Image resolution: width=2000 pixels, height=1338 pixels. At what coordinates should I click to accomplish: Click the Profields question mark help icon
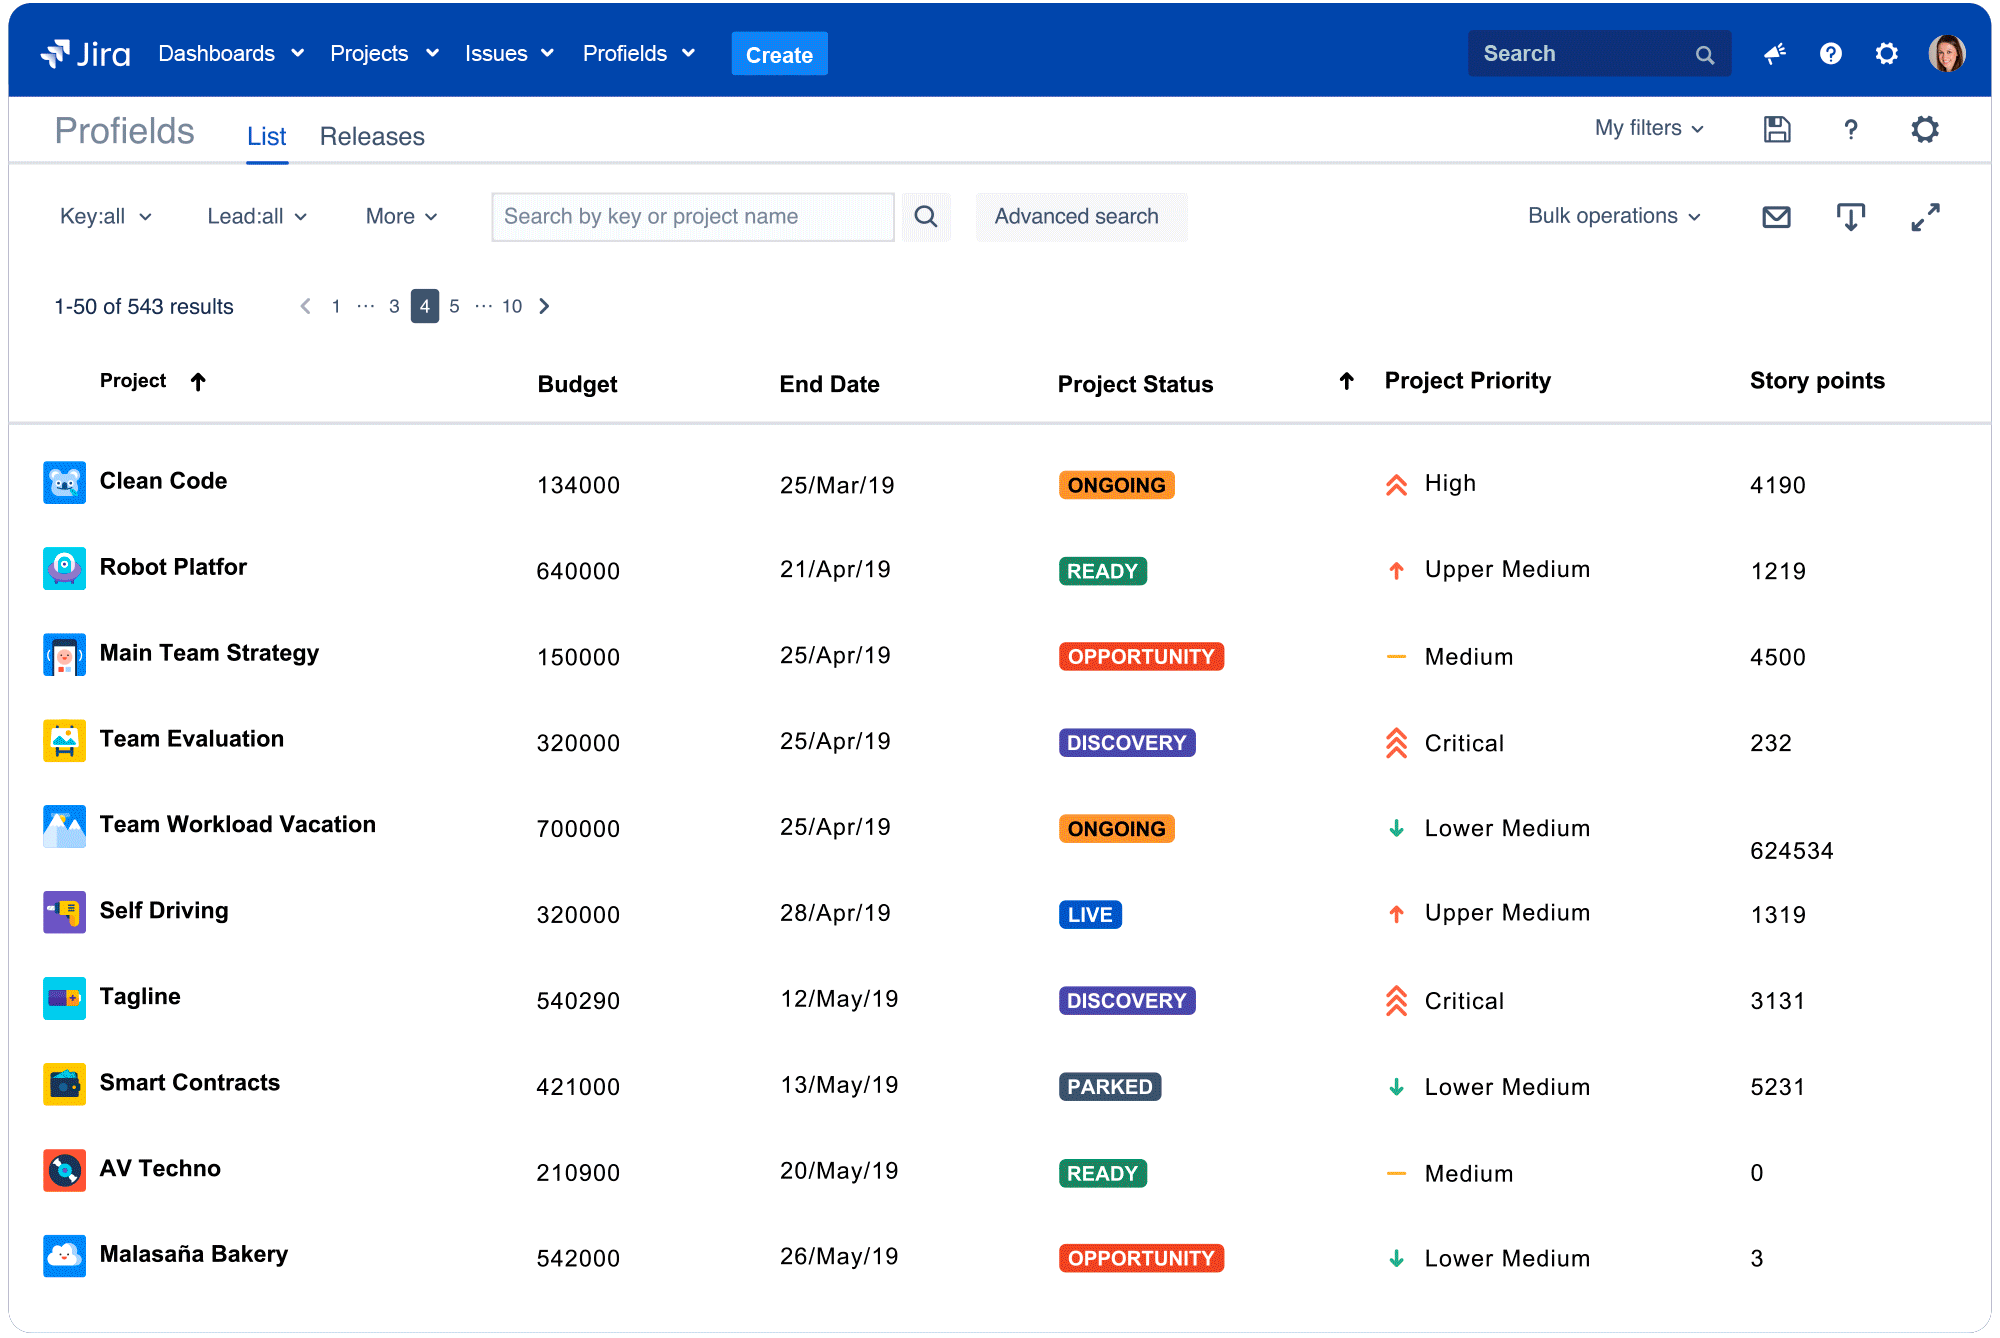pos(1851,129)
